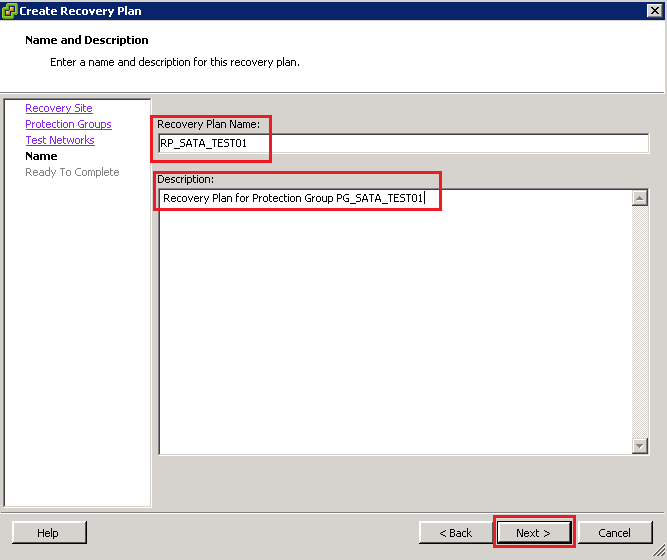Open Help for this wizard
667x560 pixels.
[48, 533]
